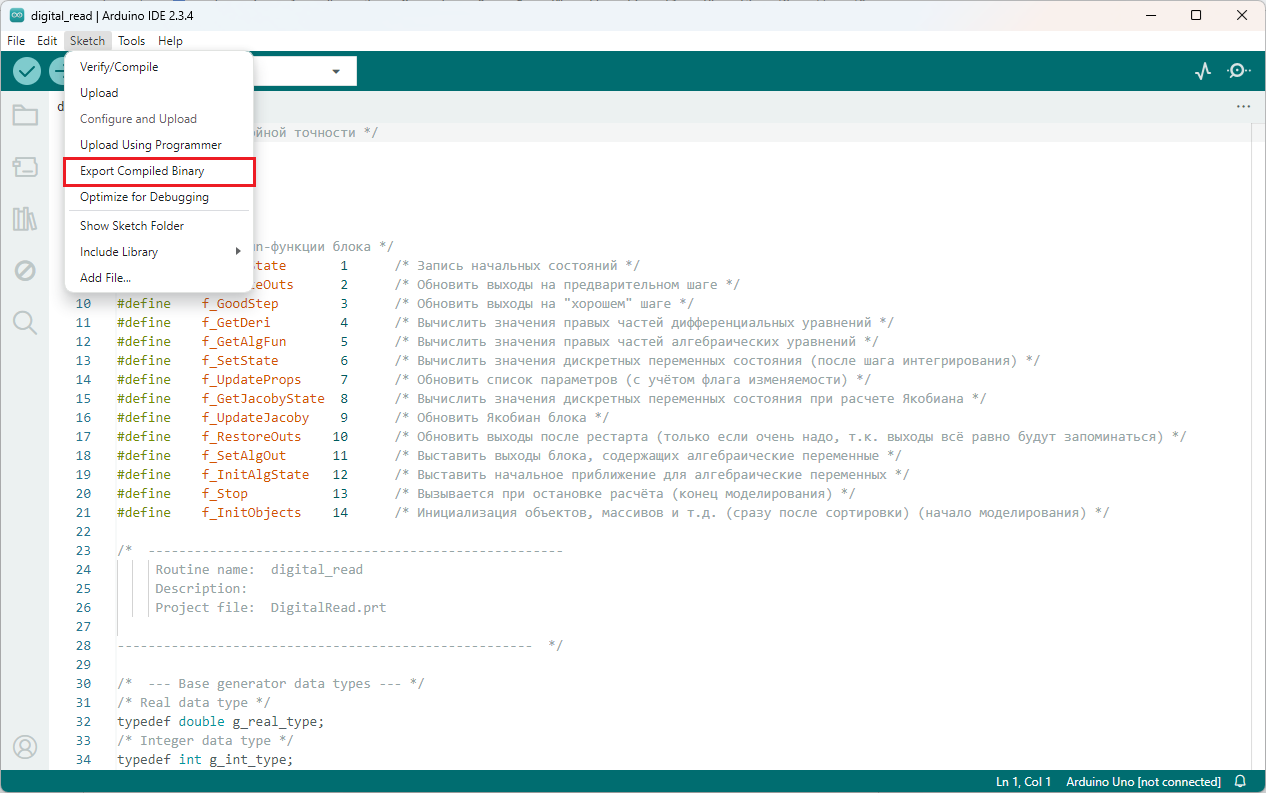Expand the board selector dropdown
The width and height of the screenshot is (1266, 793).
pos(335,71)
